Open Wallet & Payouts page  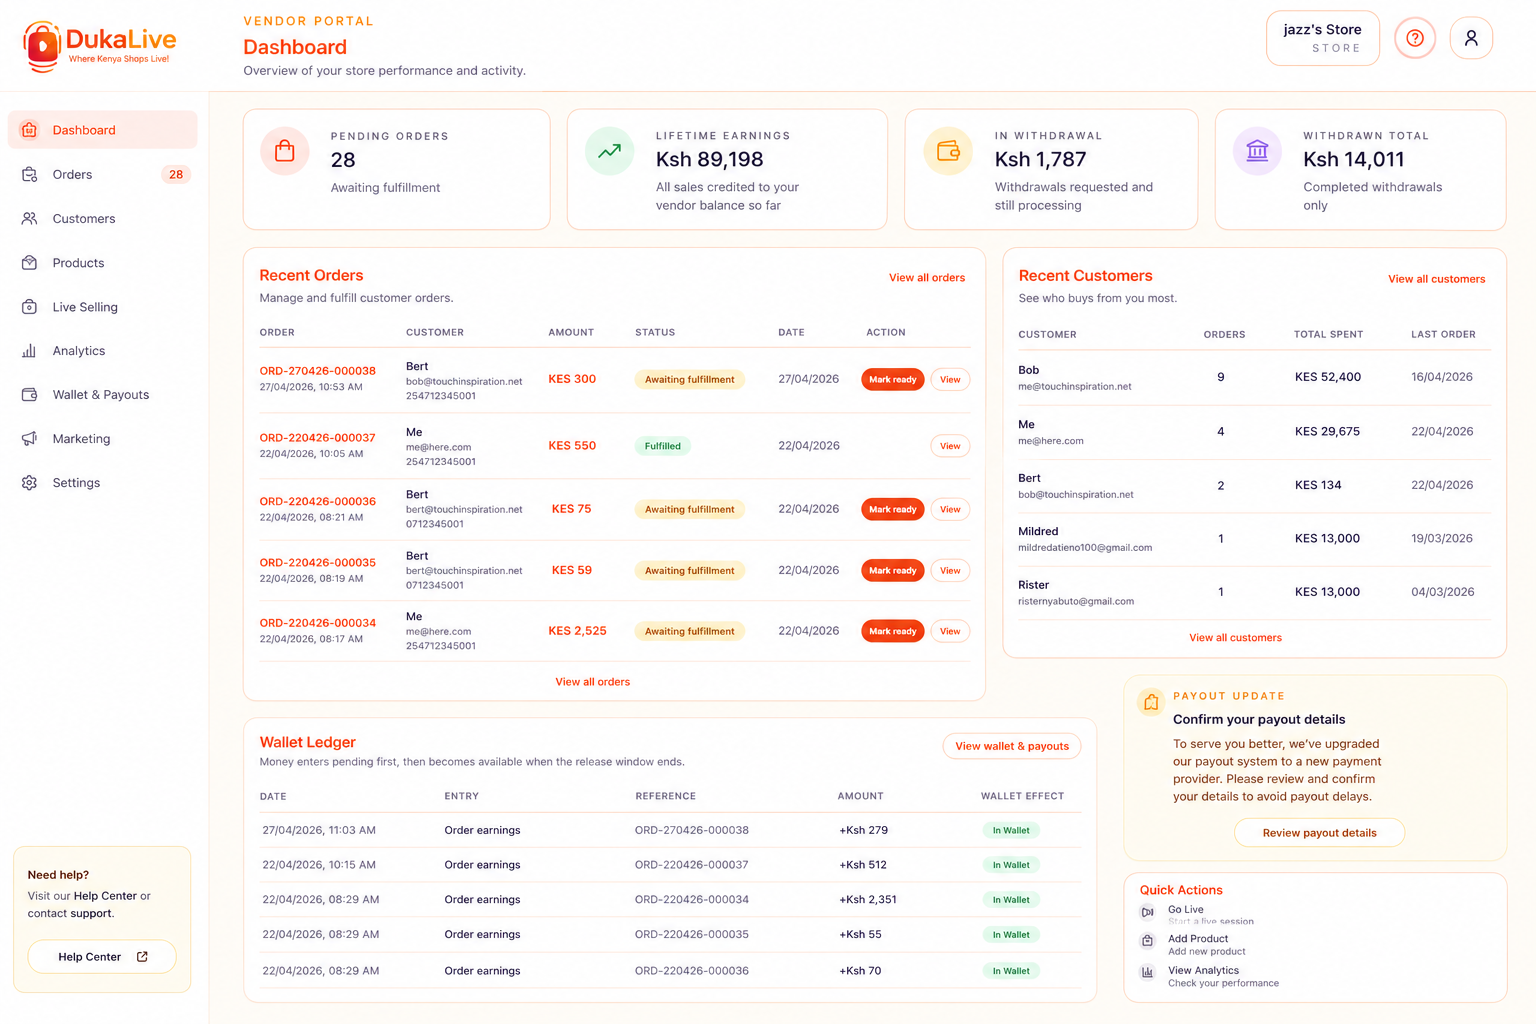(102, 395)
